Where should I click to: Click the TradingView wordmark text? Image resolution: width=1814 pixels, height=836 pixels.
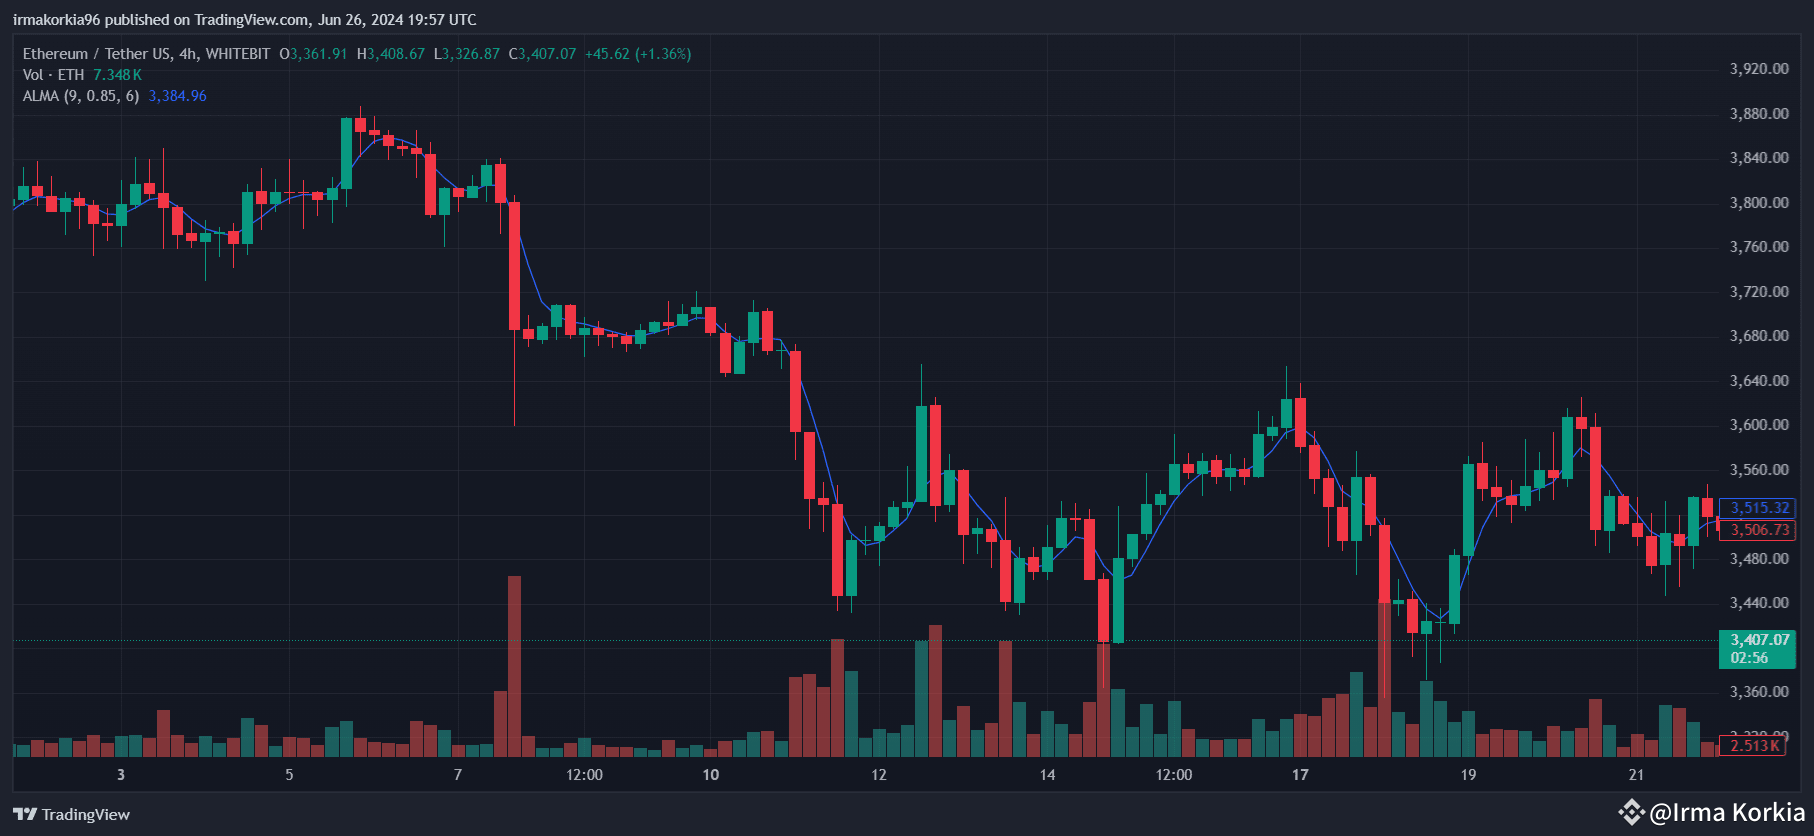pyautogui.click(x=86, y=814)
